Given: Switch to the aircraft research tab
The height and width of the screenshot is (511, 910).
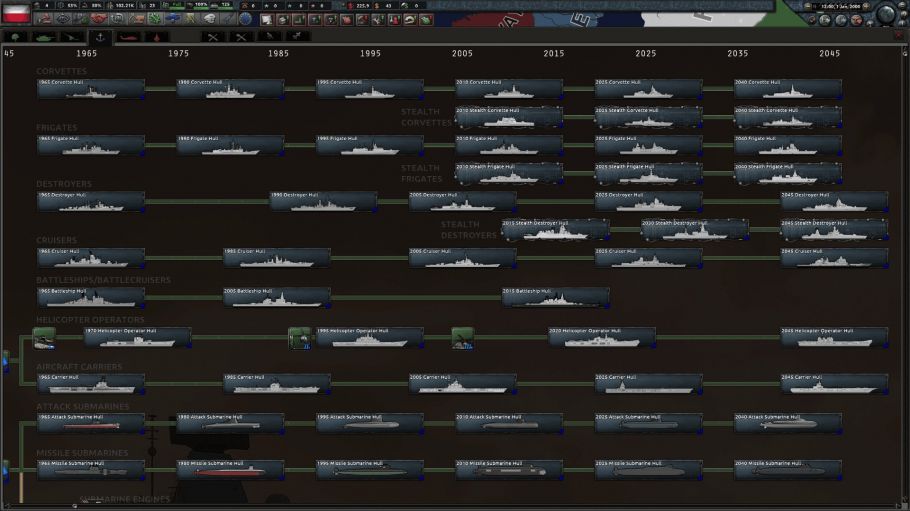Looking at the screenshot, I should tap(71, 37).
